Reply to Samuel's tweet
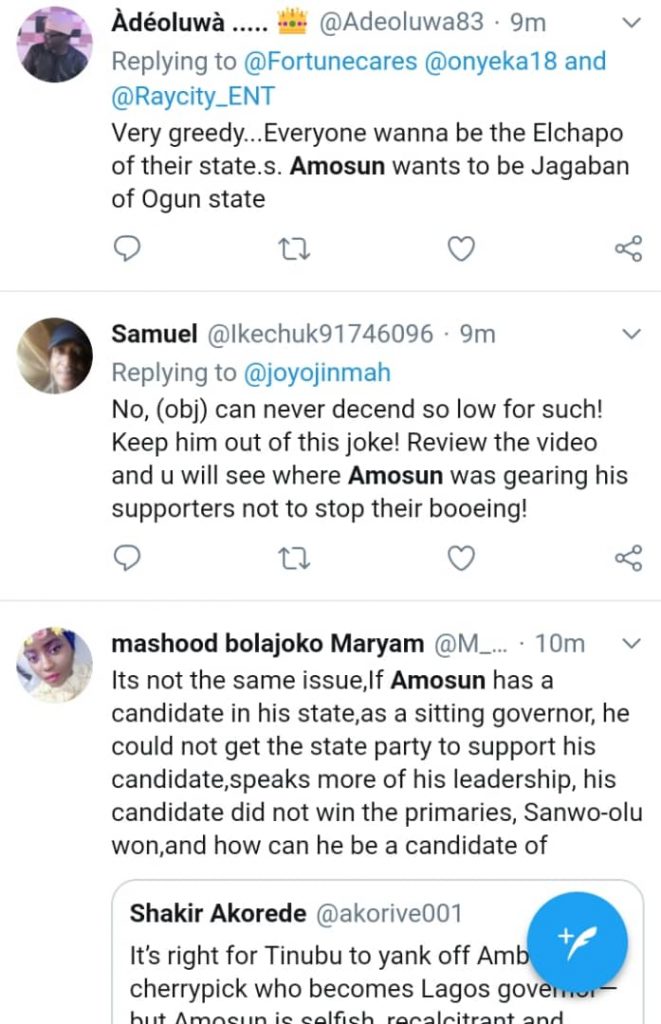Image resolution: width=661 pixels, height=1024 pixels. (x=127, y=557)
